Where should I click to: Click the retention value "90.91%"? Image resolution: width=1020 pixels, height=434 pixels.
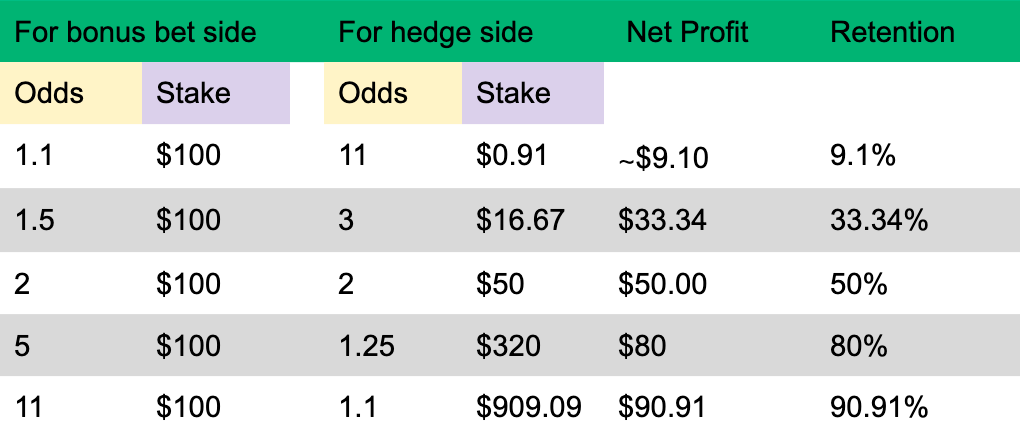[x=879, y=408]
